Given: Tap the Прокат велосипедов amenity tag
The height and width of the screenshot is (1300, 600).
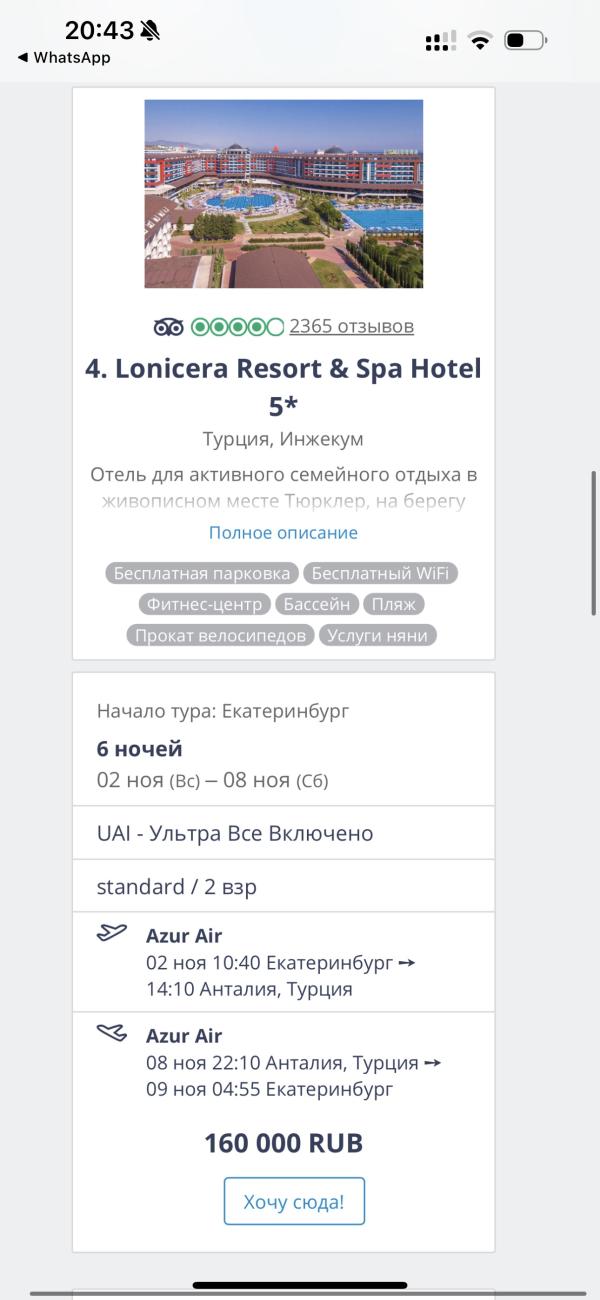Looking at the screenshot, I should (220, 635).
